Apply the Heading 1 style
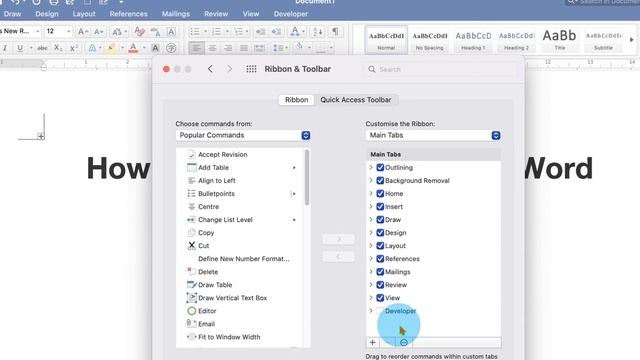640x360 pixels. pos(473,40)
